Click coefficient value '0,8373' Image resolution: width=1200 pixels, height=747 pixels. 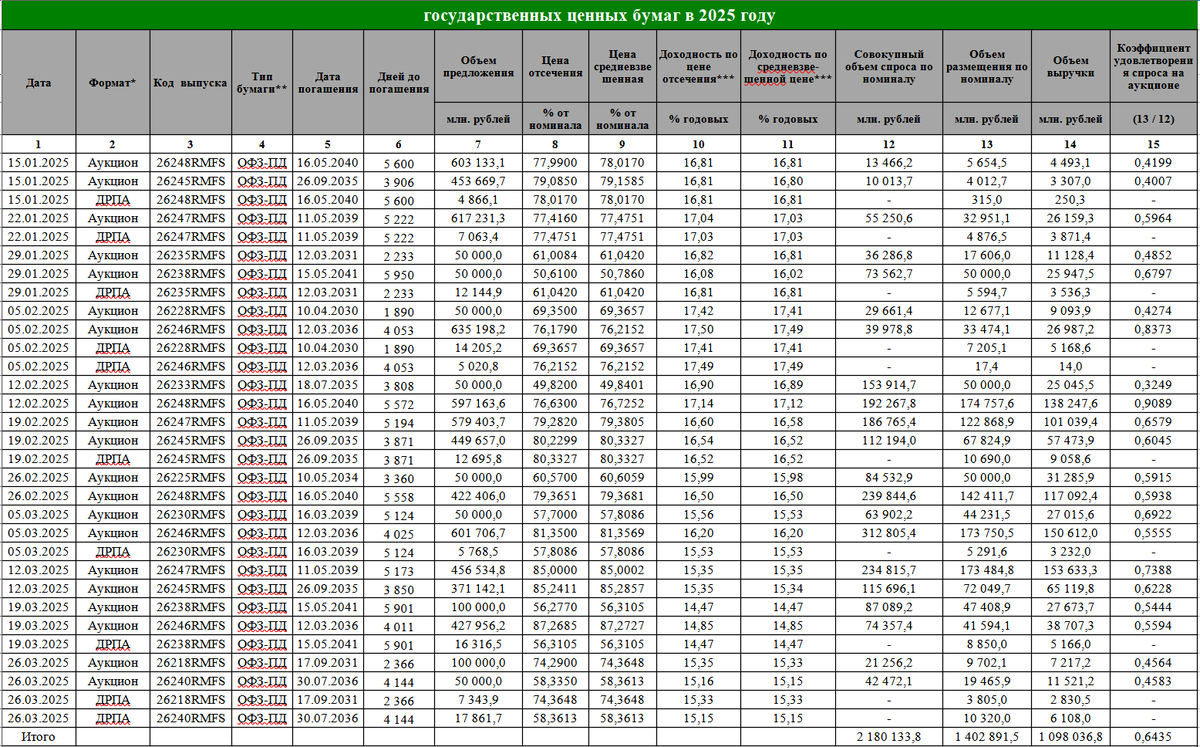pos(1154,329)
